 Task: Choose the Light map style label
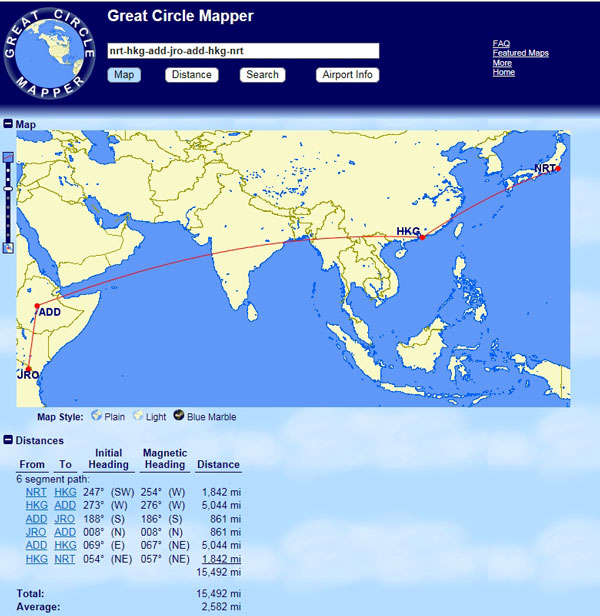156,417
